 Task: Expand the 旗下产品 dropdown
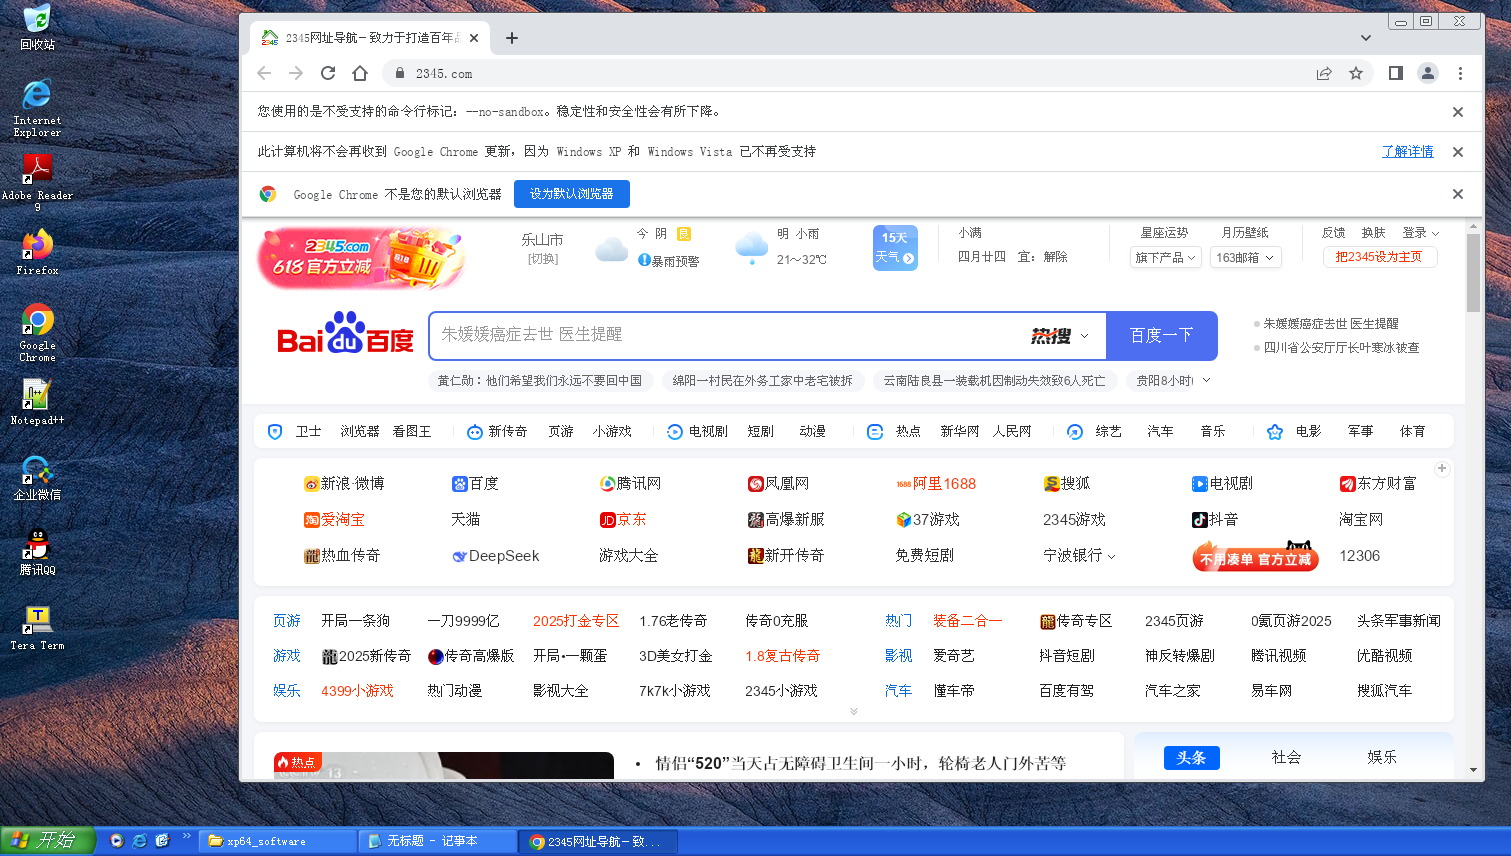(1165, 258)
